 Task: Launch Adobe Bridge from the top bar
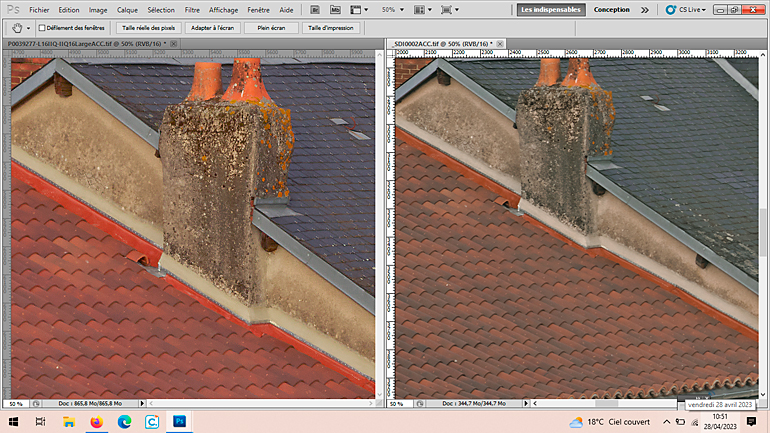click(x=315, y=10)
